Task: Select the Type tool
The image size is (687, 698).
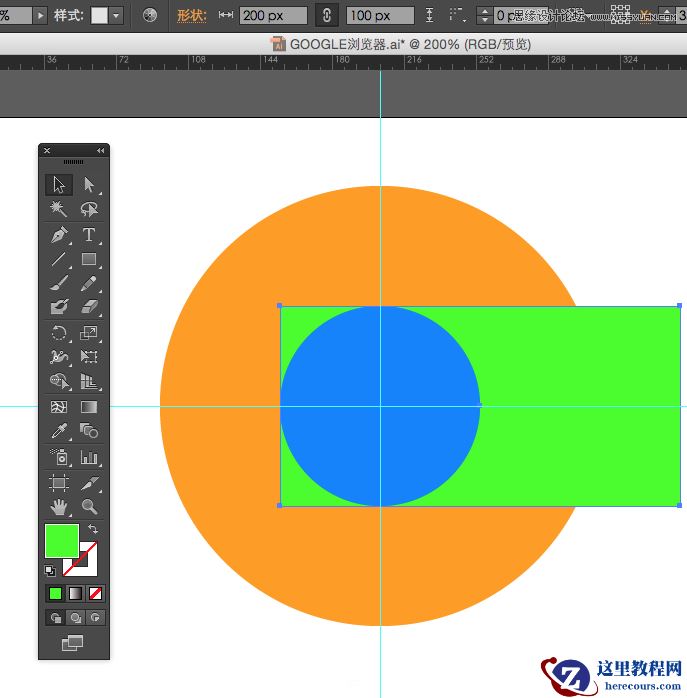Action: 89,235
